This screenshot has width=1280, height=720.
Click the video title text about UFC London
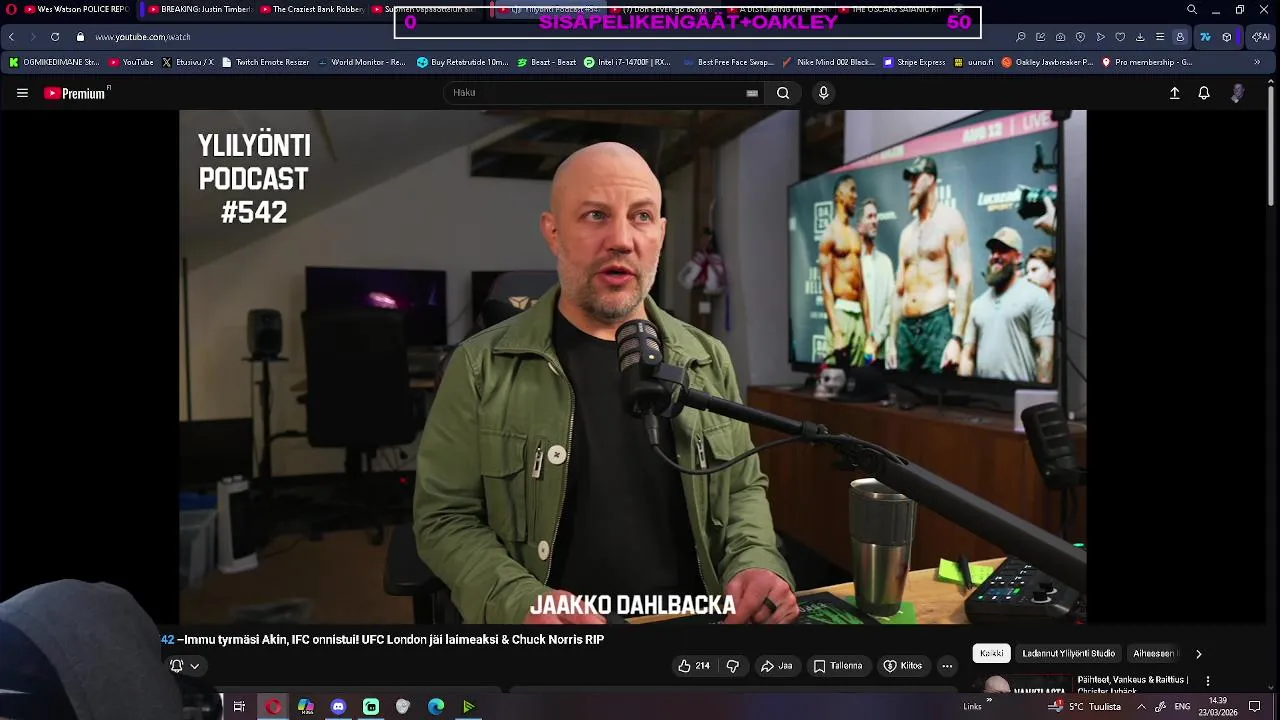[383, 640]
